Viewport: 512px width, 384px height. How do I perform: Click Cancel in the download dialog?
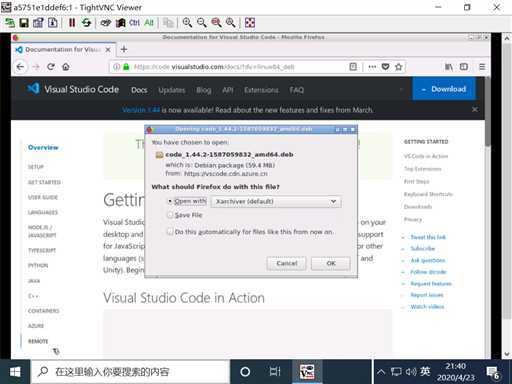(x=286, y=263)
